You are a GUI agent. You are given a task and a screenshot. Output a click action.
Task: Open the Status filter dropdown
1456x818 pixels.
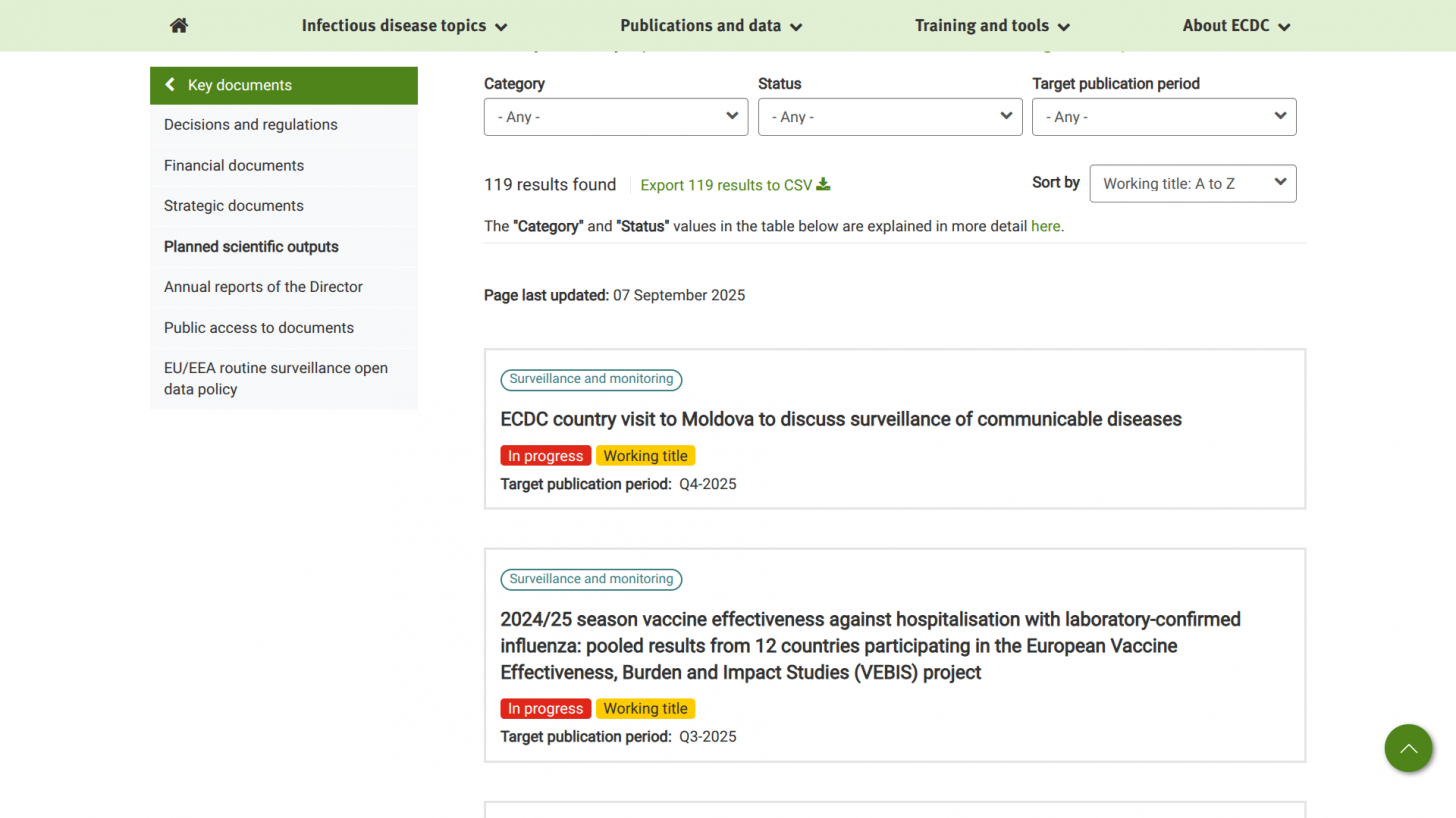coord(890,117)
